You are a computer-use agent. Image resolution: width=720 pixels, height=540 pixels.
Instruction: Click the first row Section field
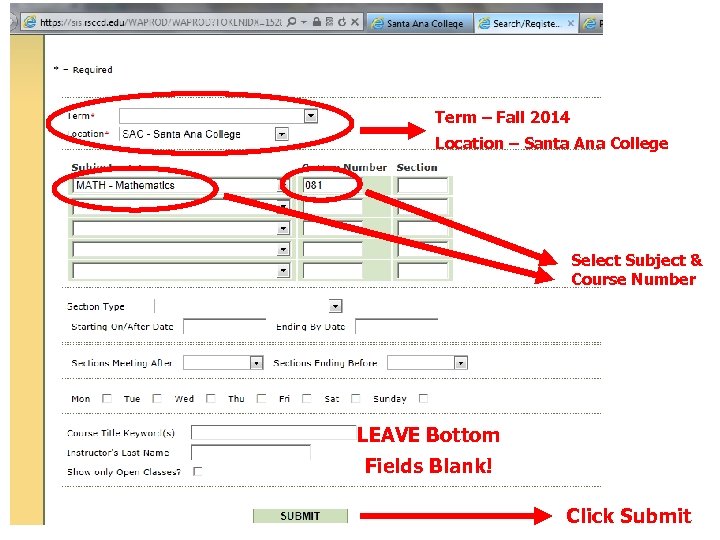pyautogui.click(x=422, y=186)
